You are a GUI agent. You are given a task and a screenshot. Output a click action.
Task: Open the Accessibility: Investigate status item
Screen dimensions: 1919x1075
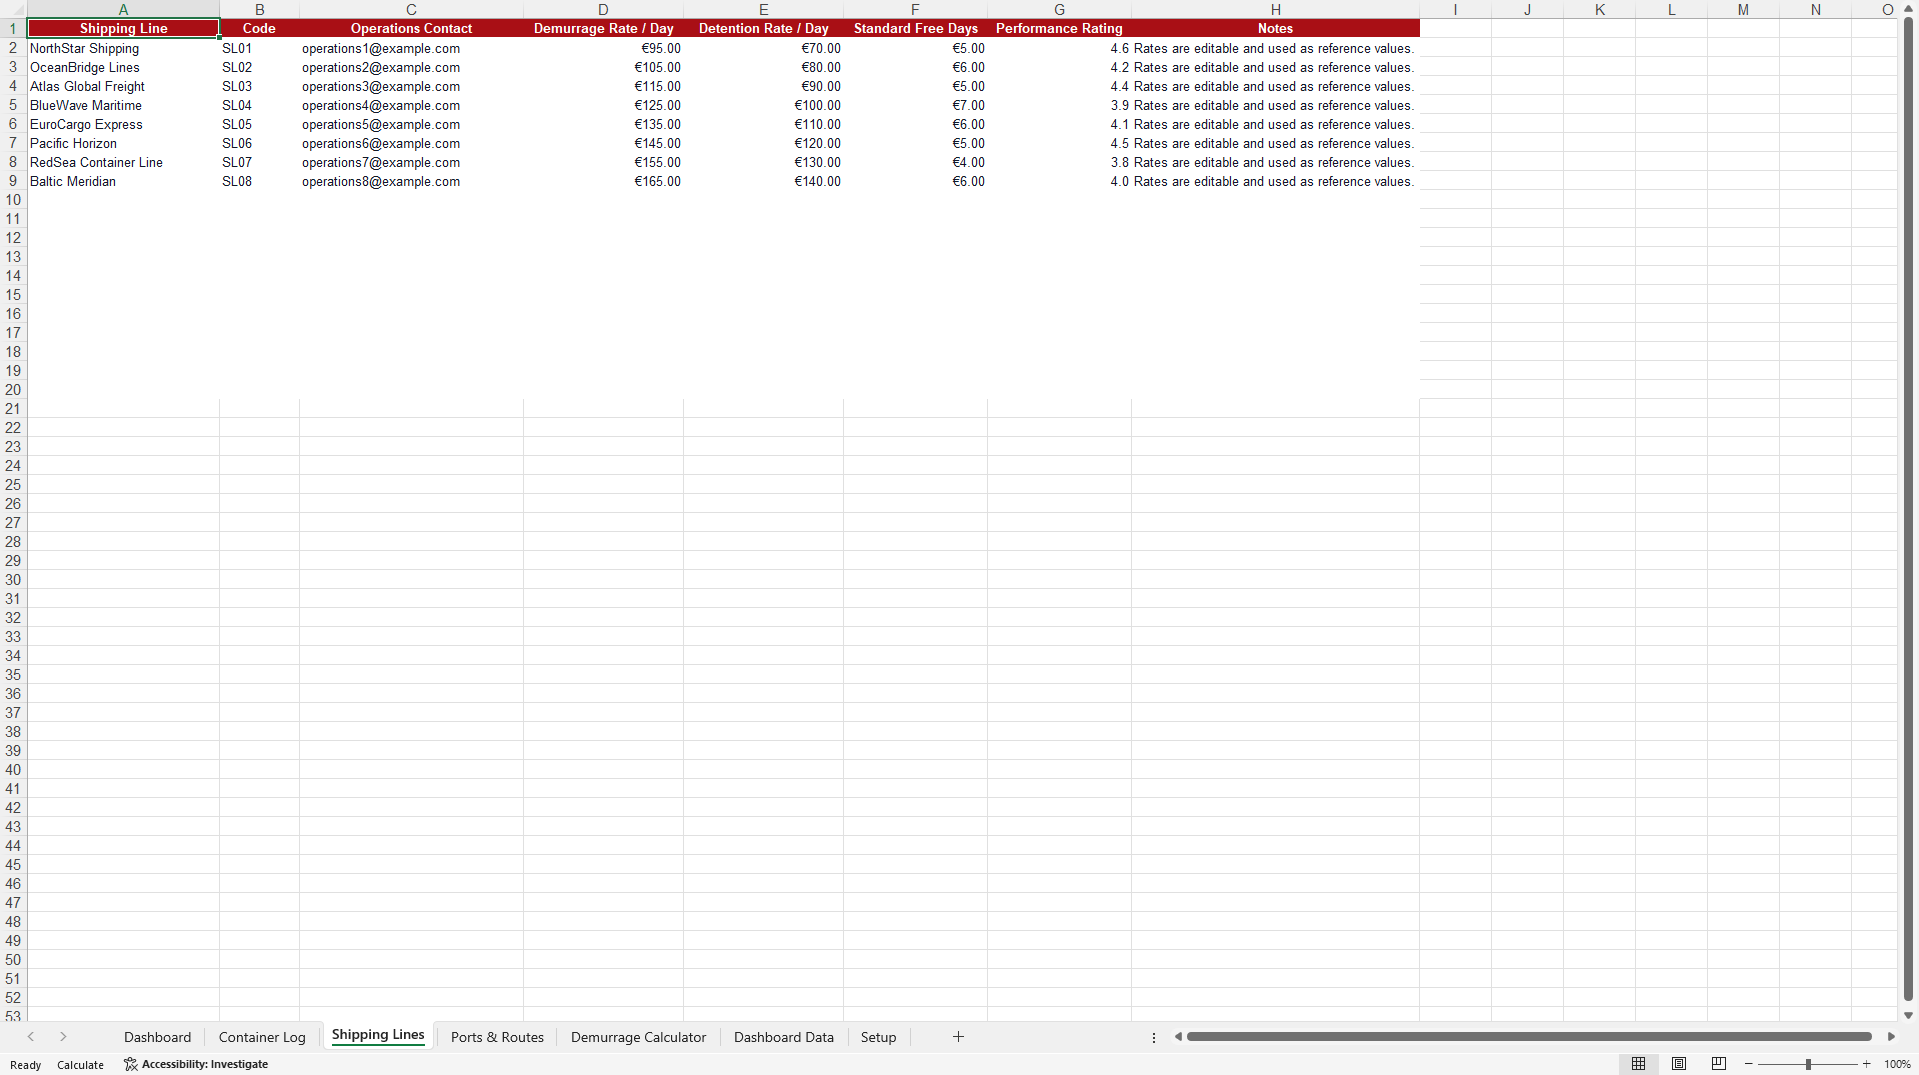coord(196,1064)
